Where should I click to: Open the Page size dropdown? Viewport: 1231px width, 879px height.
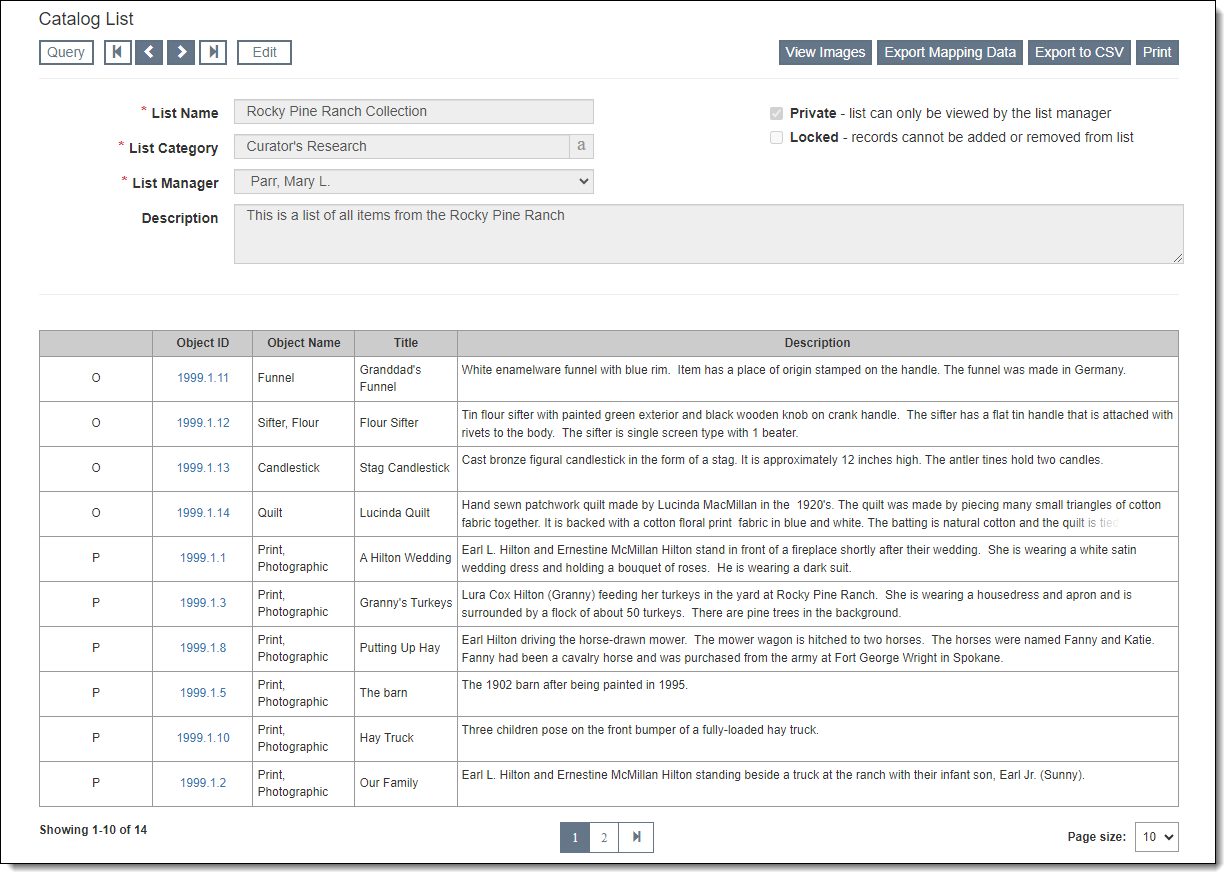pyautogui.click(x=1156, y=837)
